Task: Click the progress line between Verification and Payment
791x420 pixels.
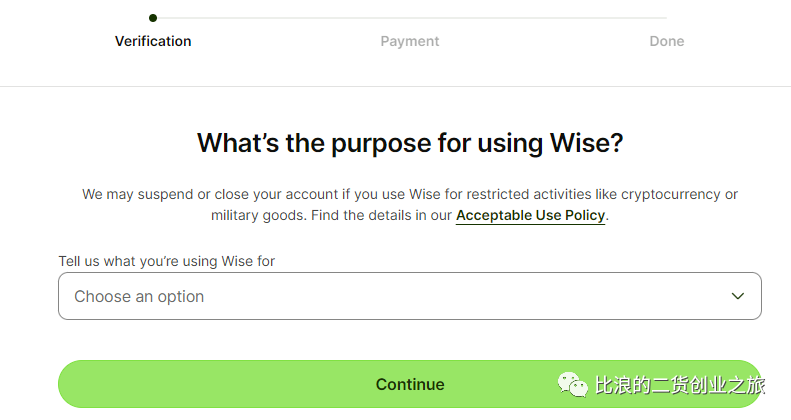Action: [281, 18]
